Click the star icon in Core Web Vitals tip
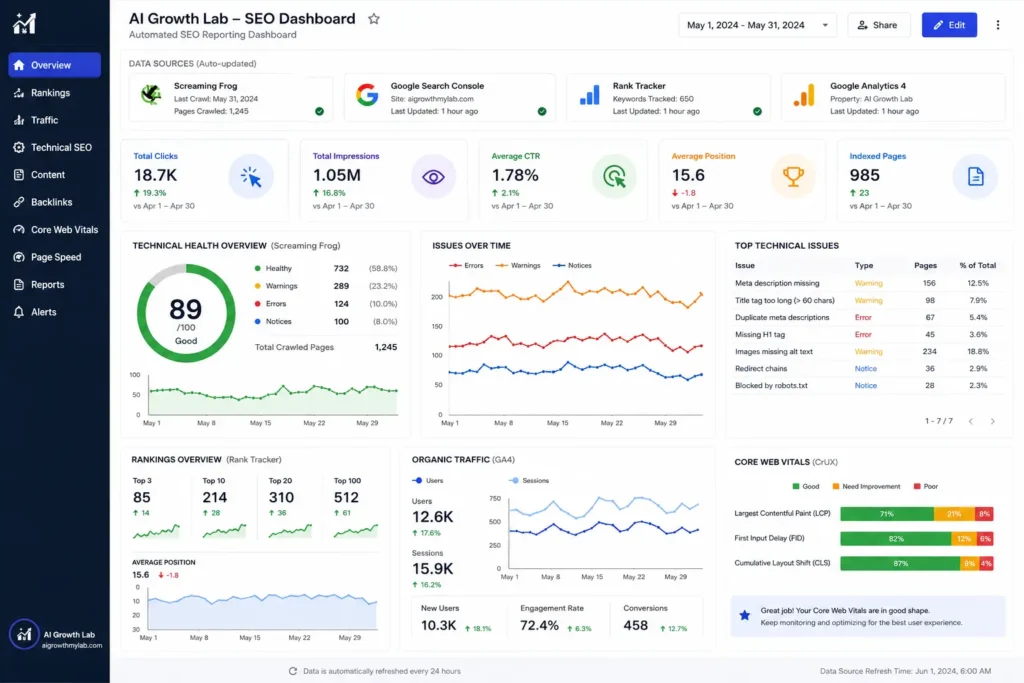The image size is (1024, 683). tap(744, 615)
